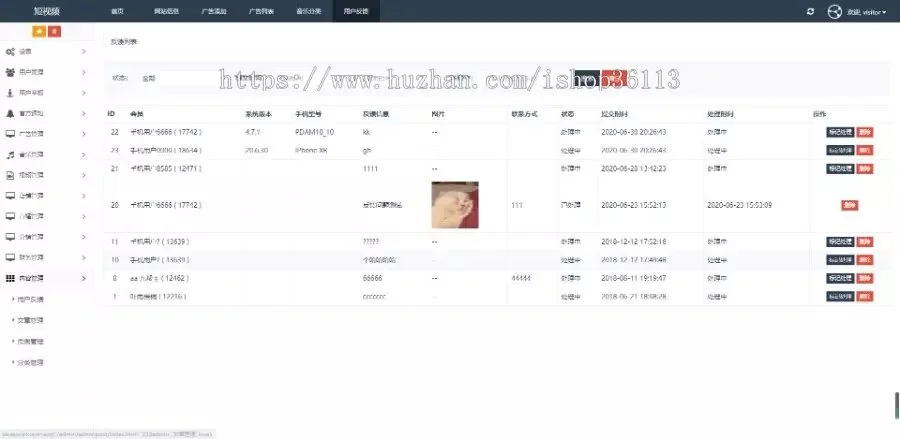The height and width of the screenshot is (439, 900).
Task: Open the visitor account dropdown
Action: pyautogui.click(x=867, y=12)
